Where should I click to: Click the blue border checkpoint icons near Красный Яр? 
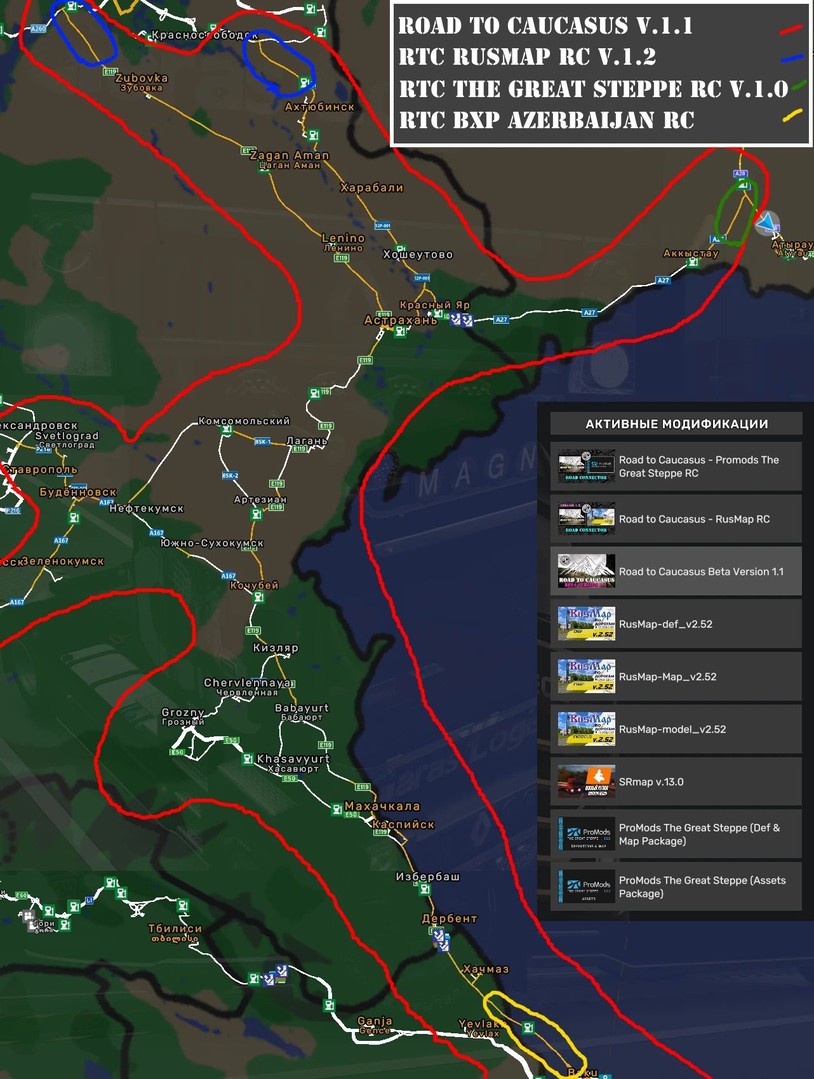[460, 319]
